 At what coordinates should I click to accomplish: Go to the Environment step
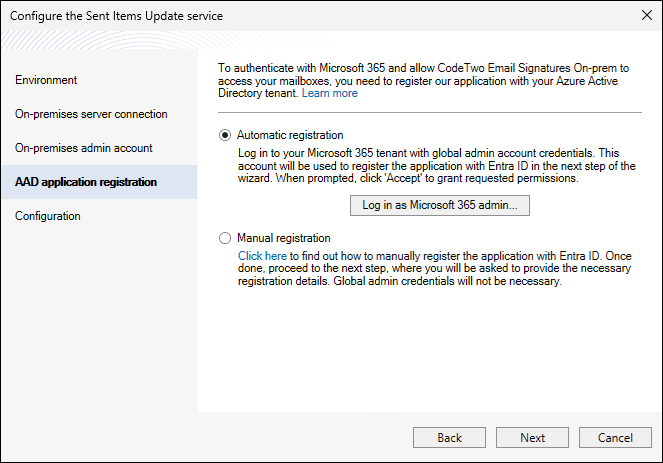click(46, 80)
